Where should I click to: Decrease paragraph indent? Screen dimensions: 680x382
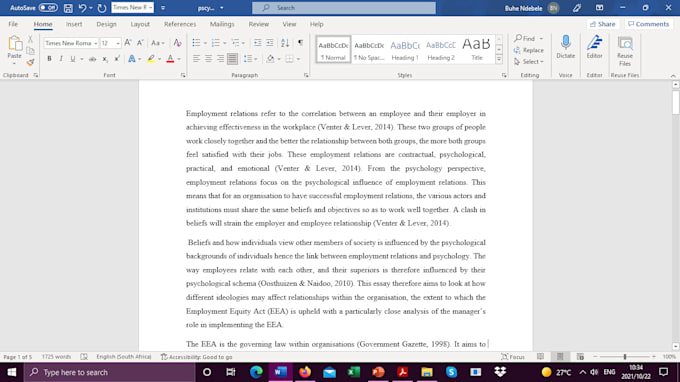(x=258, y=43)
